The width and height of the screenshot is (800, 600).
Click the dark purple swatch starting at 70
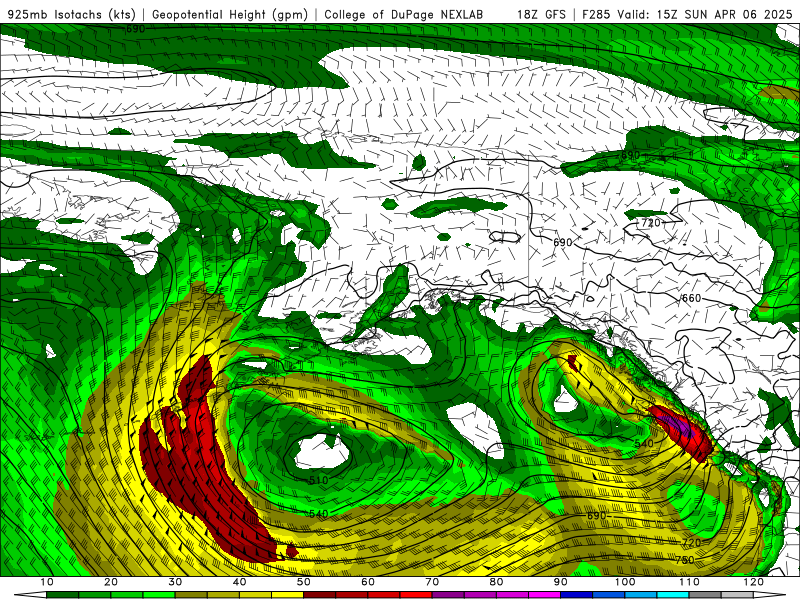[x=448, y=595]
